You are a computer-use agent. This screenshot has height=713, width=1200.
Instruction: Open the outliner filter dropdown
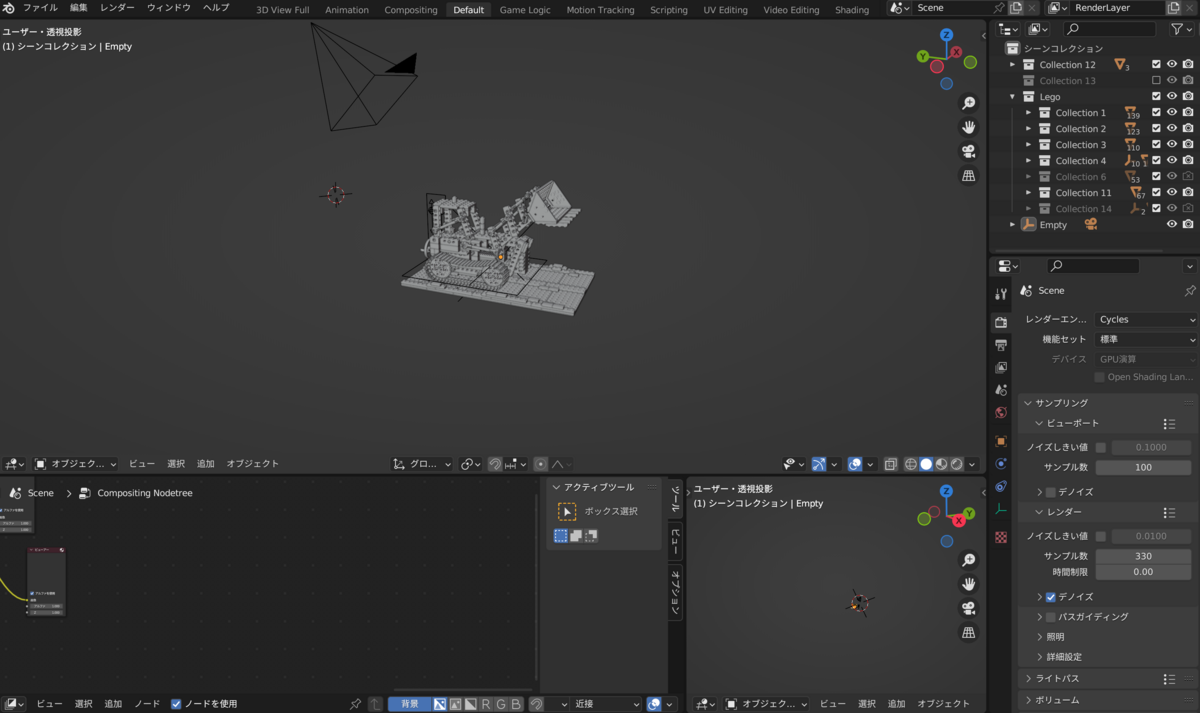coord(1181,30)
